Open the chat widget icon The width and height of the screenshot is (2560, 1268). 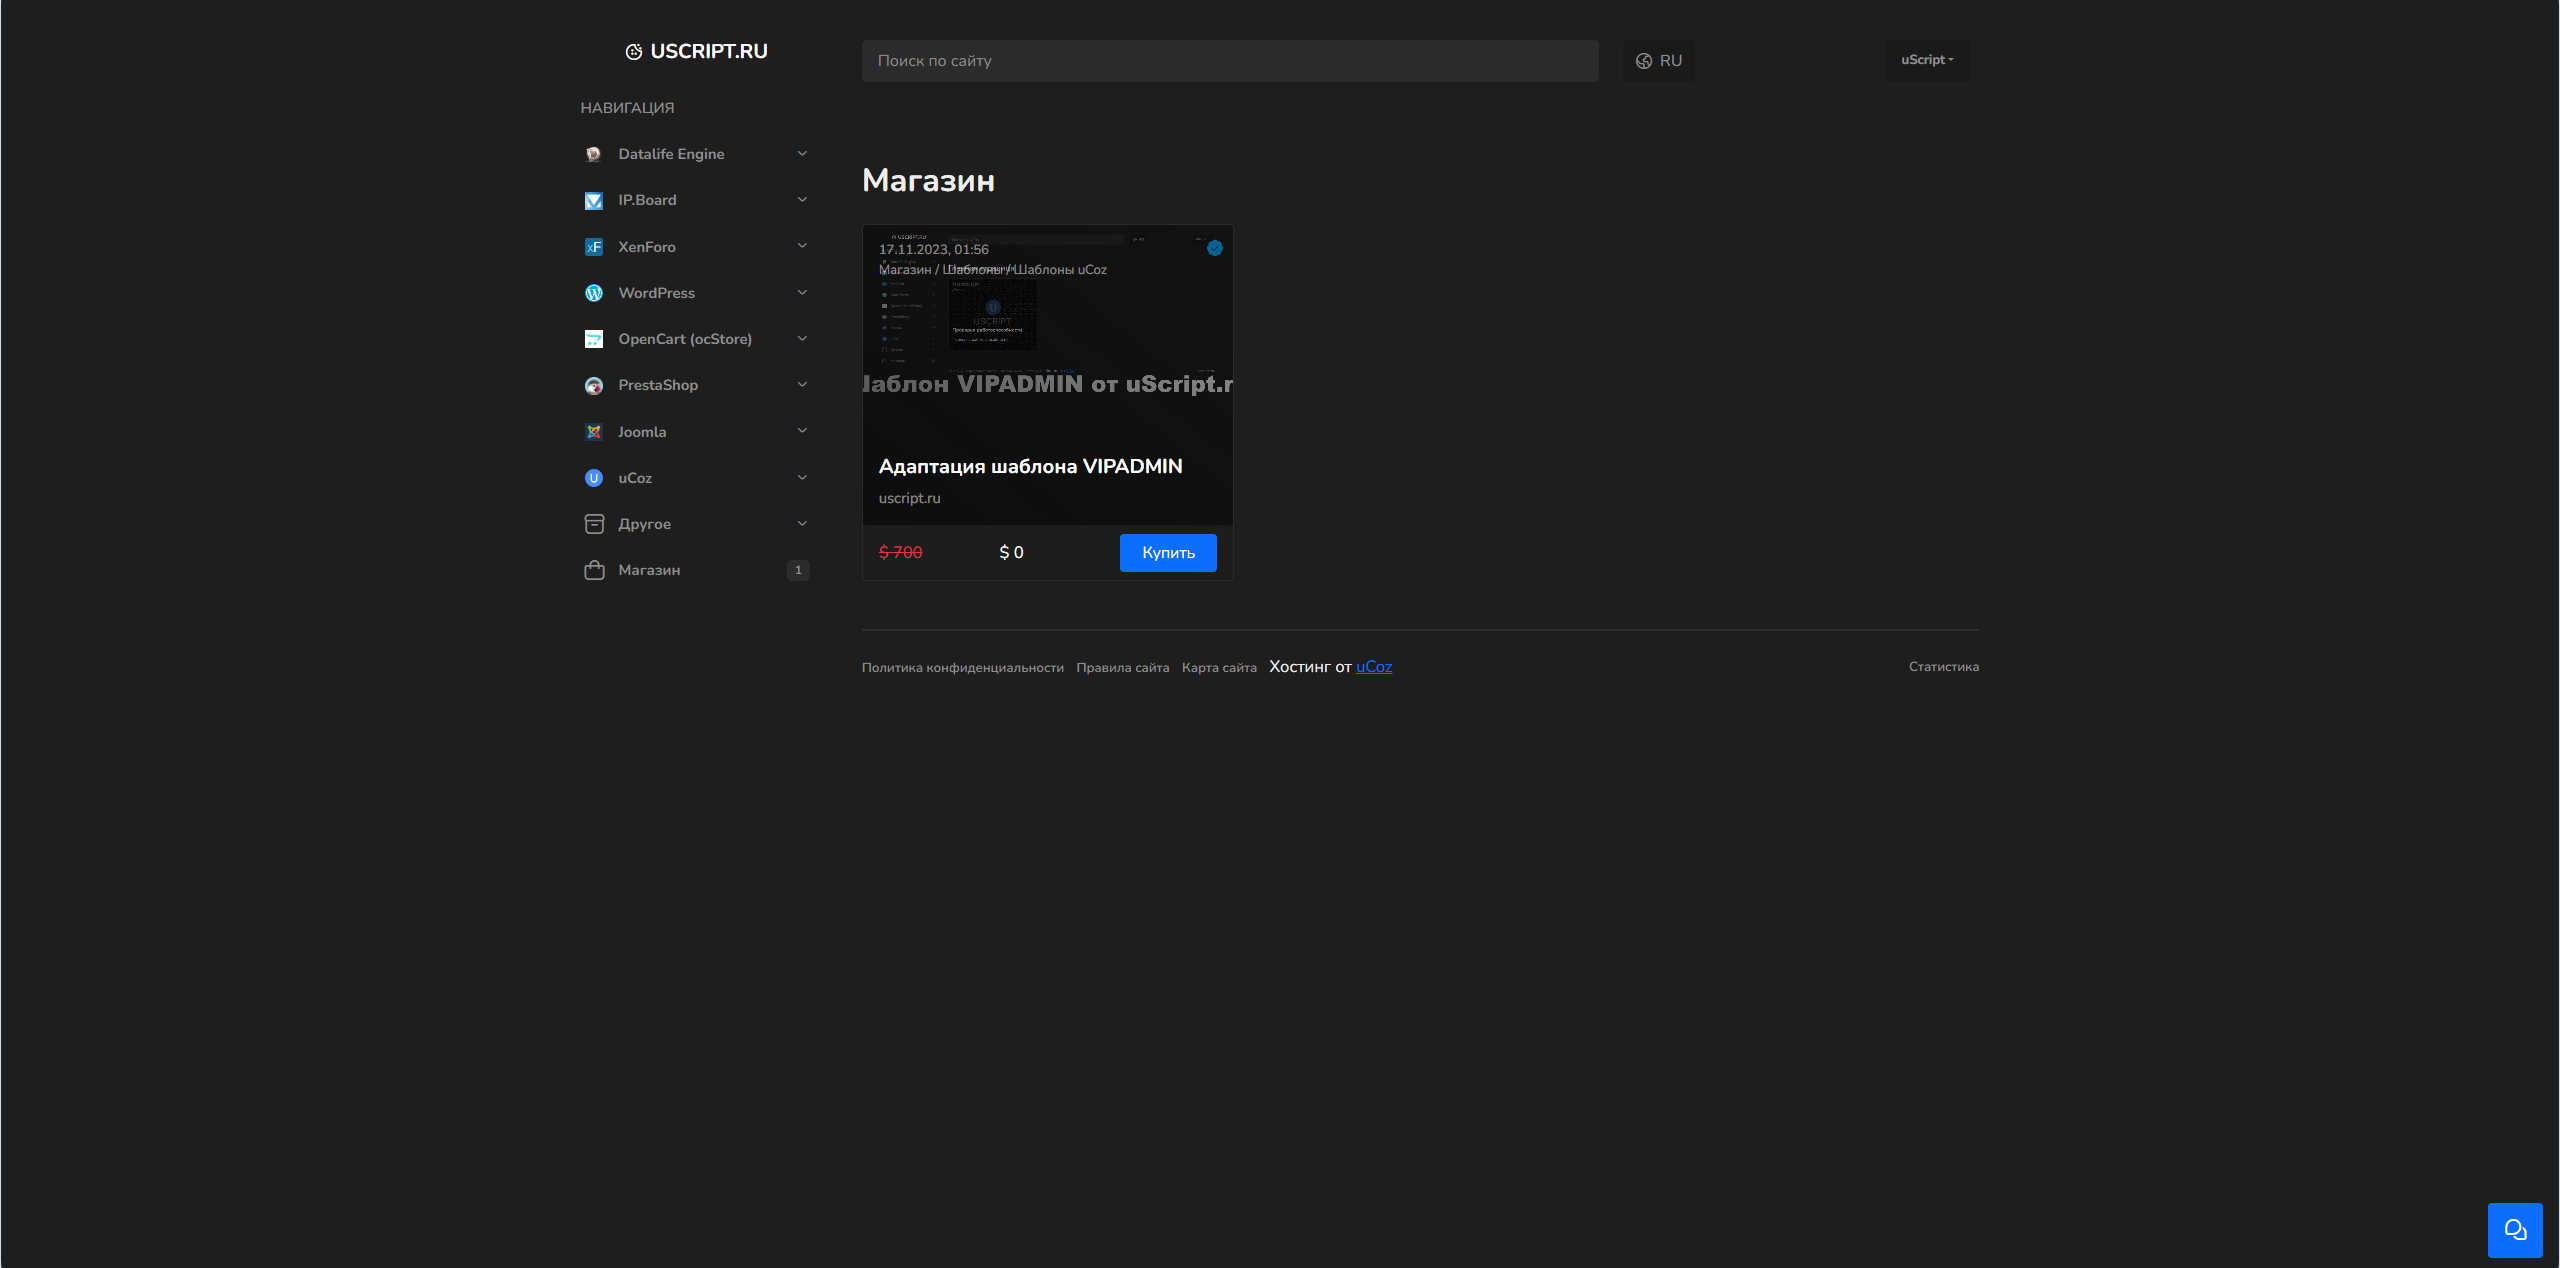click(x=2515, y=1230)
